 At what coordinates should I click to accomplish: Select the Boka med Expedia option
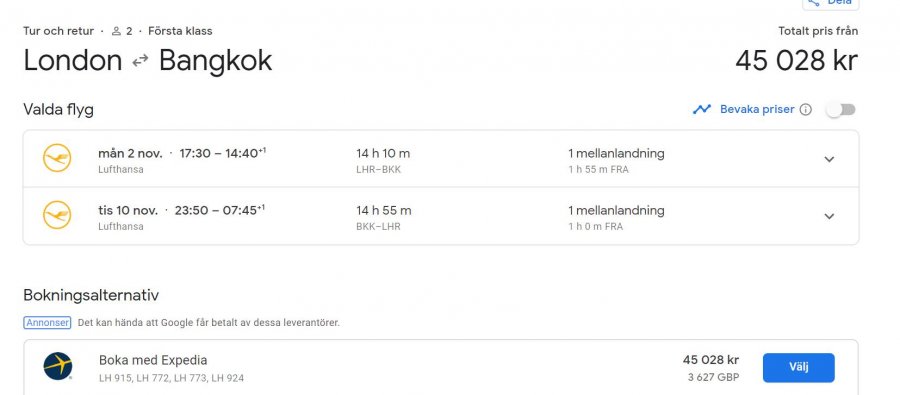pyautogui.click(x=798, y=367)
